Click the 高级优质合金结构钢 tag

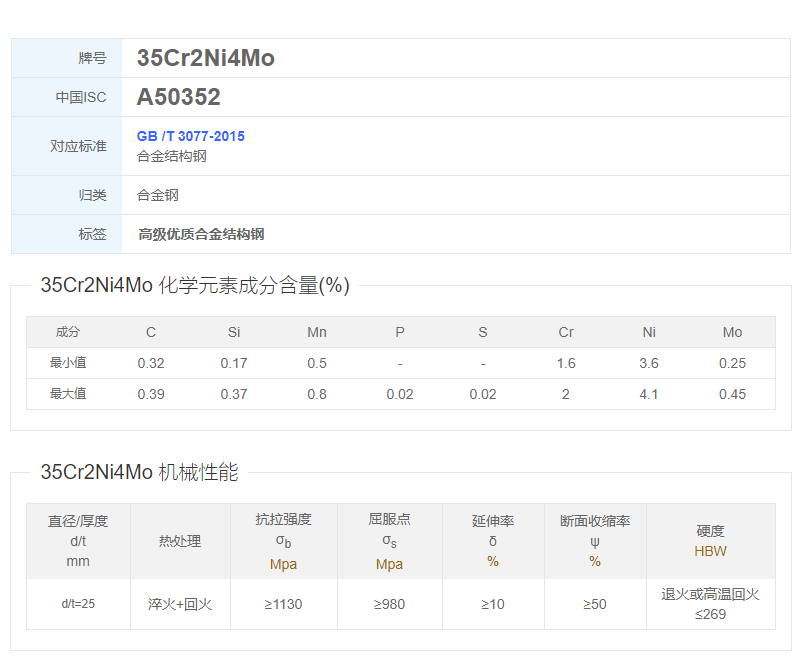[x=201, y=234]
